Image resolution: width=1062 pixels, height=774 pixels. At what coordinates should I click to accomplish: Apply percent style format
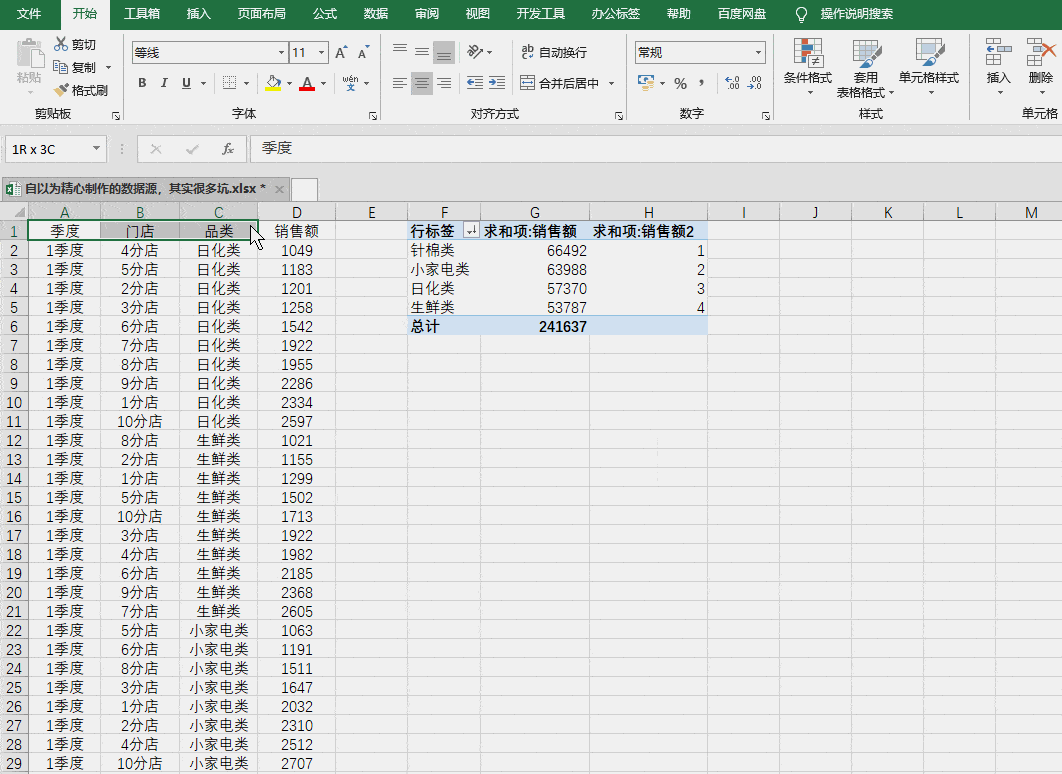(x=681, y=83)
